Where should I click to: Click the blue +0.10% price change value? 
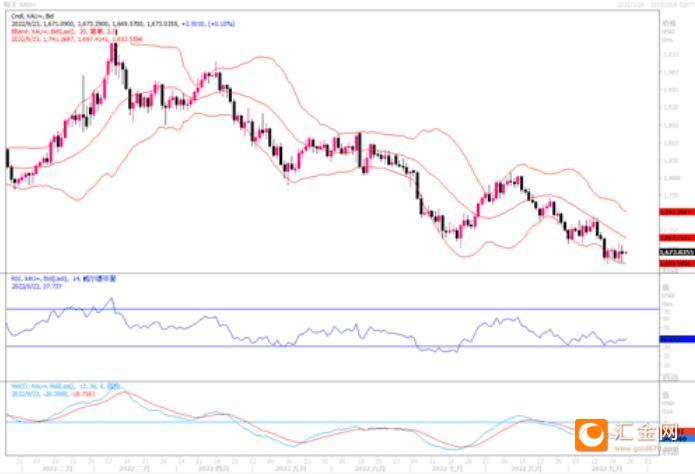(221, 24)
